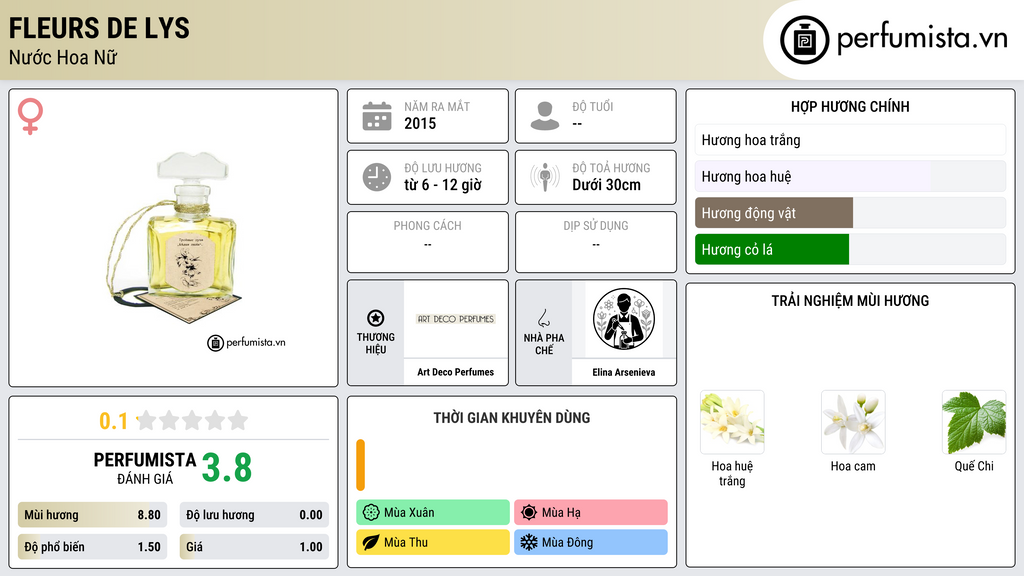Click the Mùi hương 8.80 score bar
This screenshot has width=1024, height=576.
click(92, 515)
